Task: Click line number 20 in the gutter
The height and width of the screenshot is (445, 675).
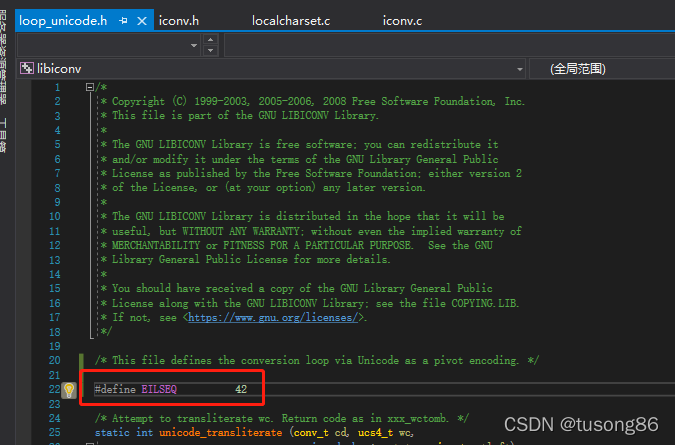Action: pos(55,361)
